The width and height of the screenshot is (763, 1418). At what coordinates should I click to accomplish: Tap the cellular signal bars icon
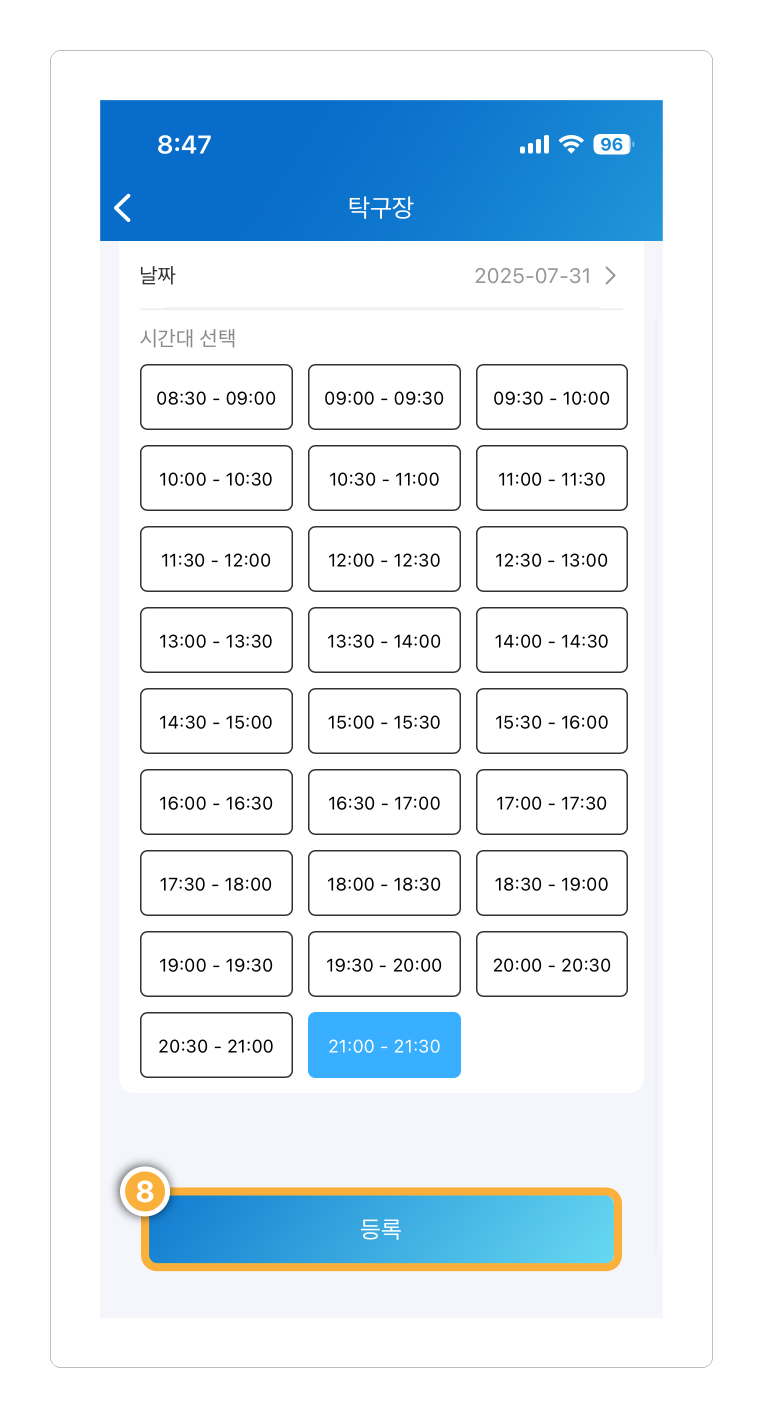(534, 145)
